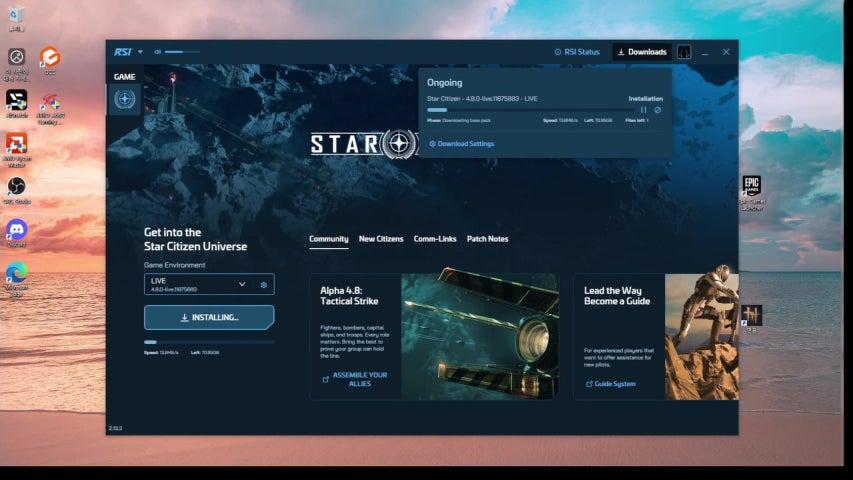
Task: Open the RSI logo menu in launcher
Action: [x=123, y=52]
